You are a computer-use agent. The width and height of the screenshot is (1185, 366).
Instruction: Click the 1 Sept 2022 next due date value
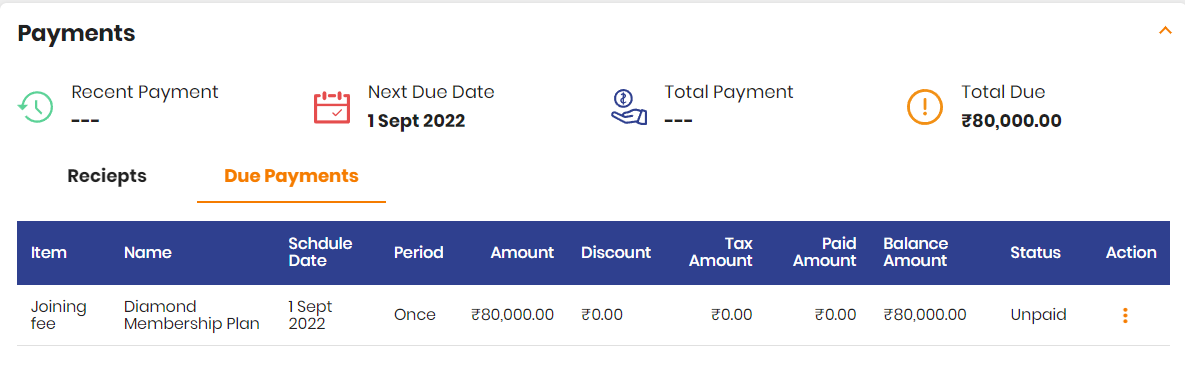click(416, 121)
